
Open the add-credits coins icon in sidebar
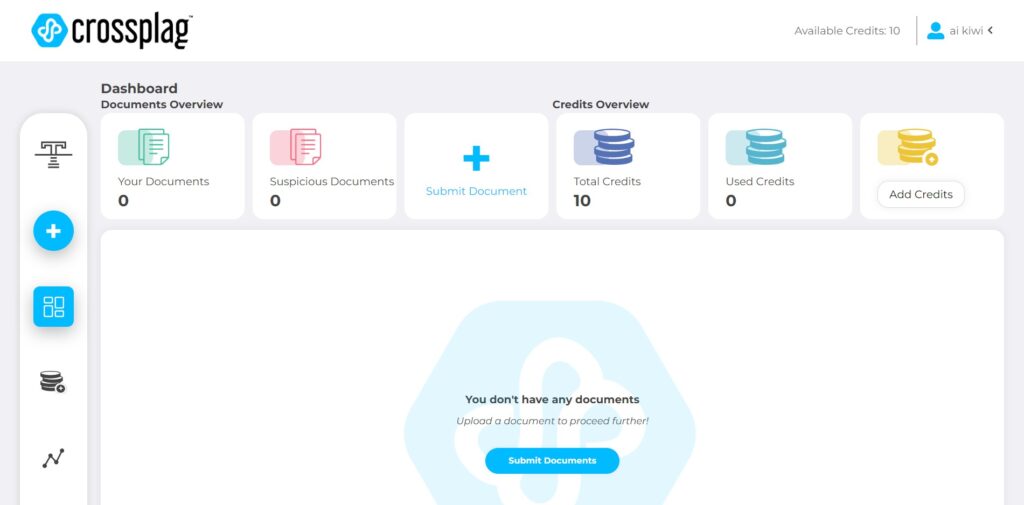point(53,382)
